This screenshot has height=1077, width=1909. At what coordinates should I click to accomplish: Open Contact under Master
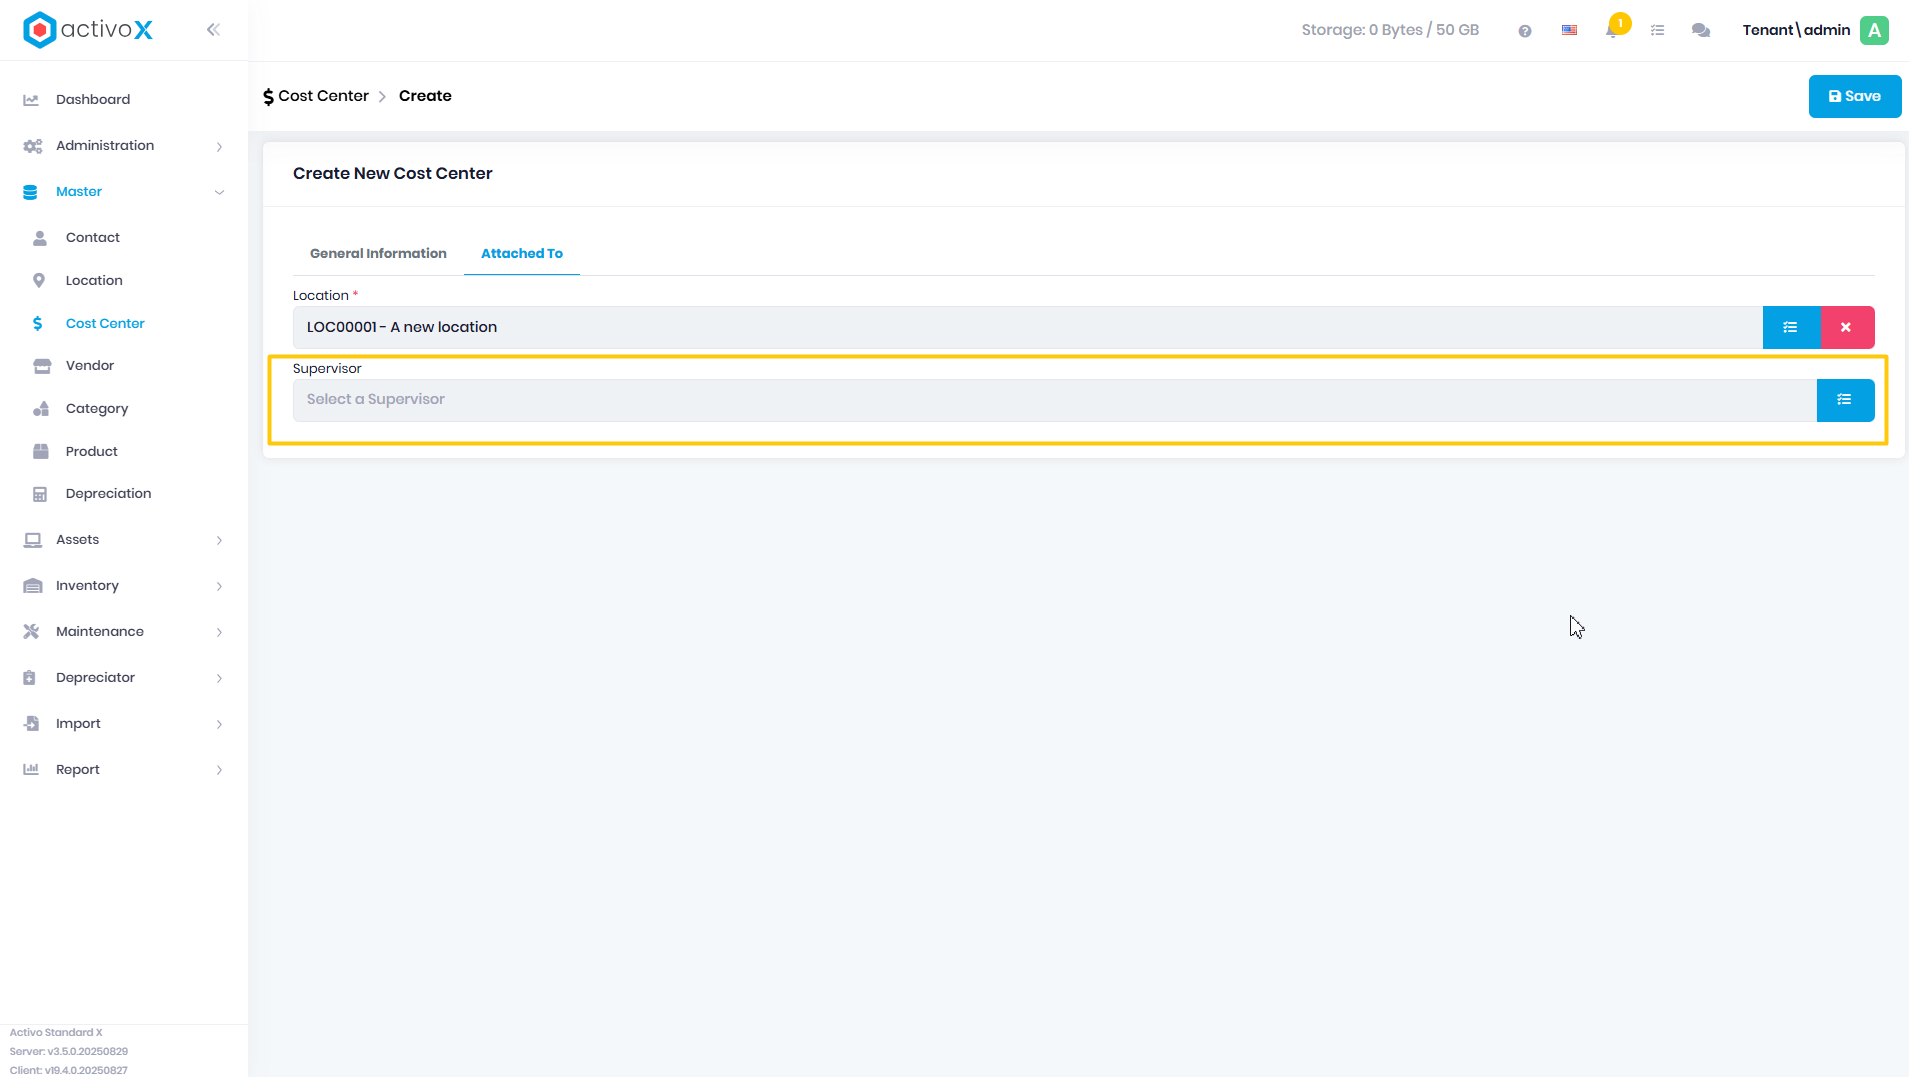93,238
